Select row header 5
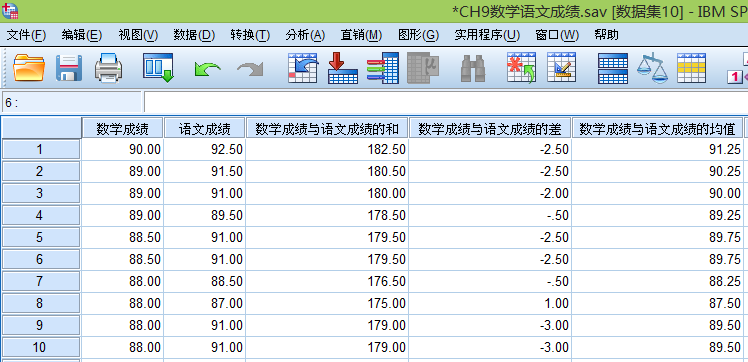The width and height of the screenshot is (748, 362). (41, 238)
